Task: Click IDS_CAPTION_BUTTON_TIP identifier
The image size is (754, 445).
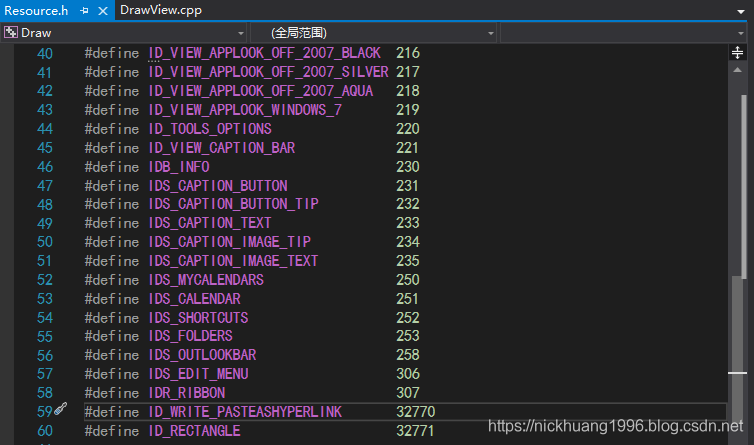Action: point(233,204)
